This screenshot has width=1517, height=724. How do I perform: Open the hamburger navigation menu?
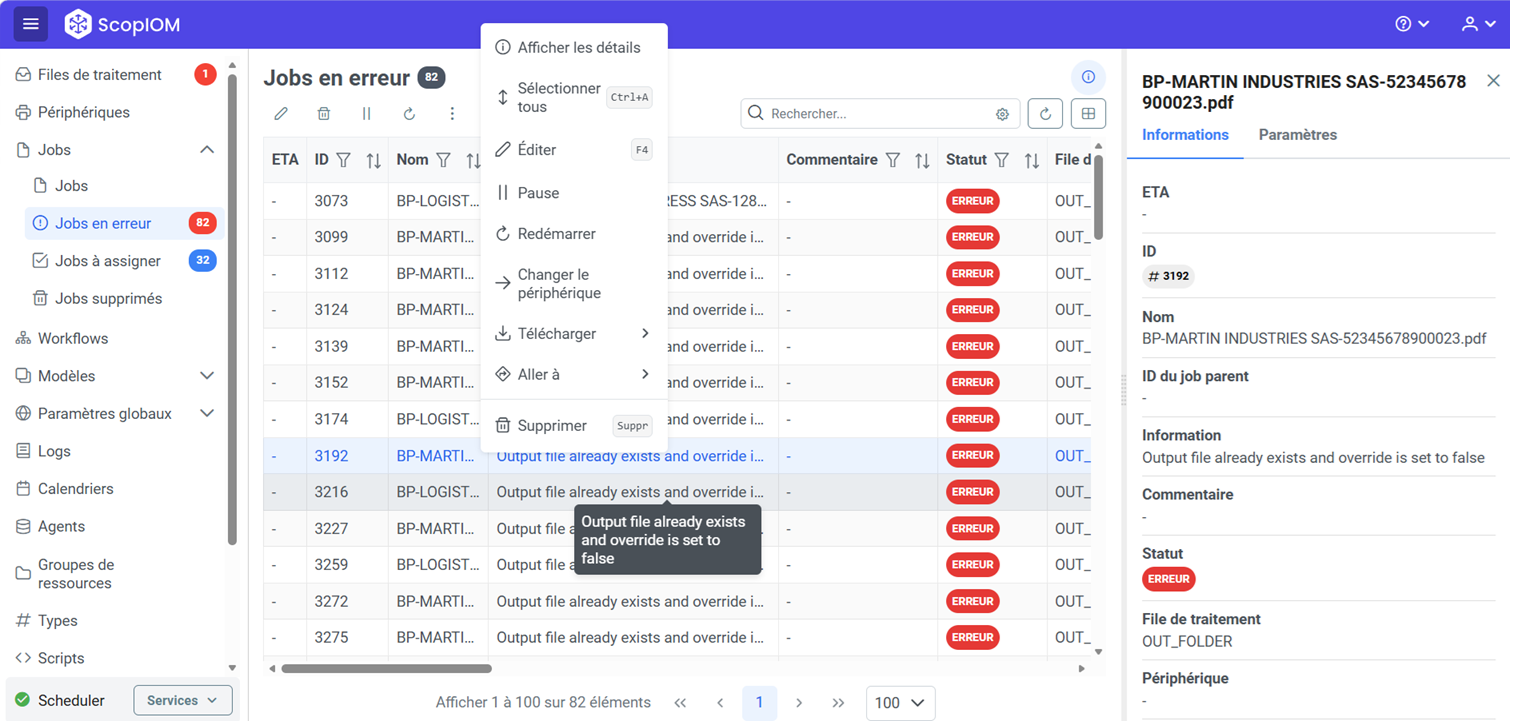coord(30,24)
